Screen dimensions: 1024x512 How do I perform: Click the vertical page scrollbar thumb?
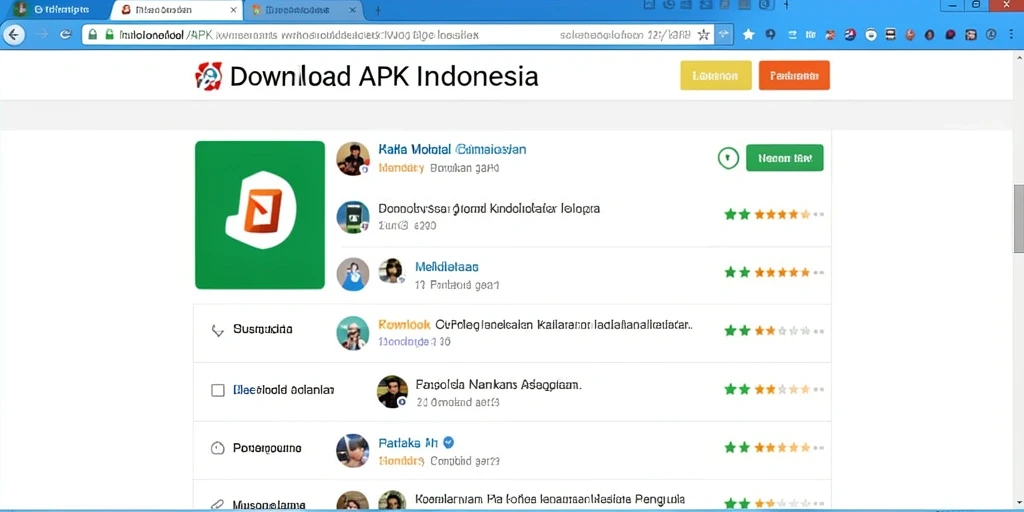coord(1018,218)
